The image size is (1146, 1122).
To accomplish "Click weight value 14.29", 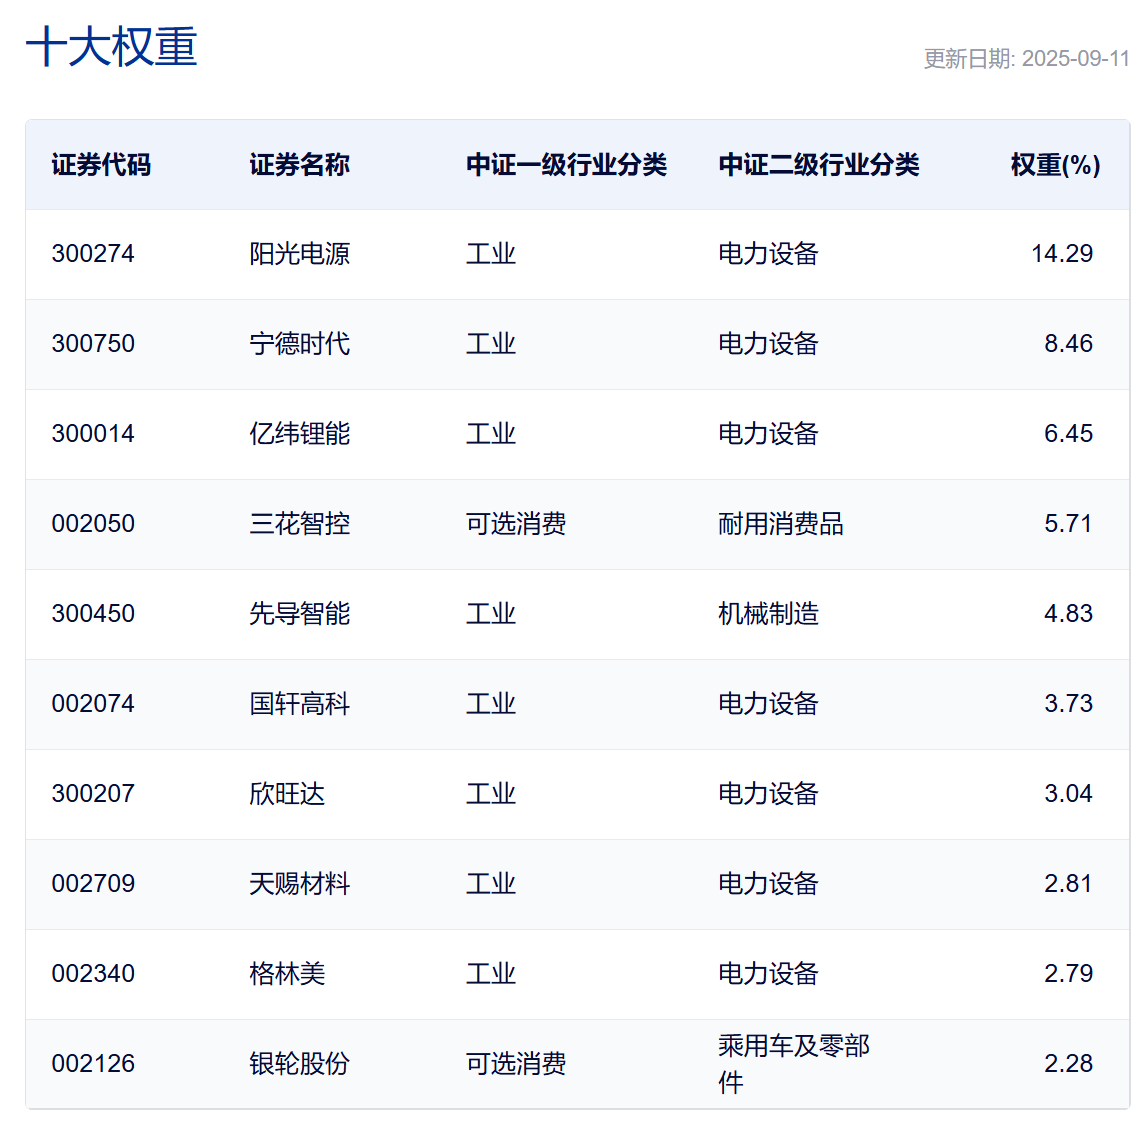I will point(1062,254).
